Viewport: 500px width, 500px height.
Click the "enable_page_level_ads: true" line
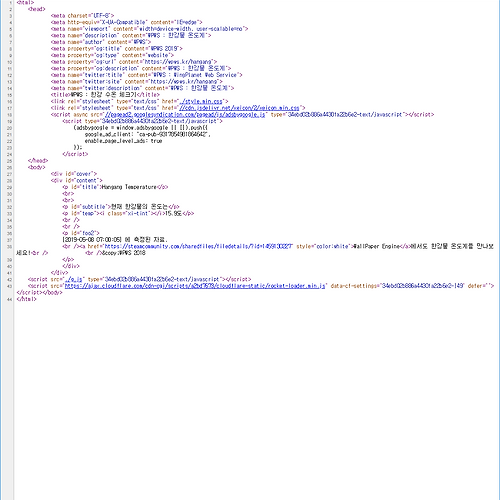[123, 141]
